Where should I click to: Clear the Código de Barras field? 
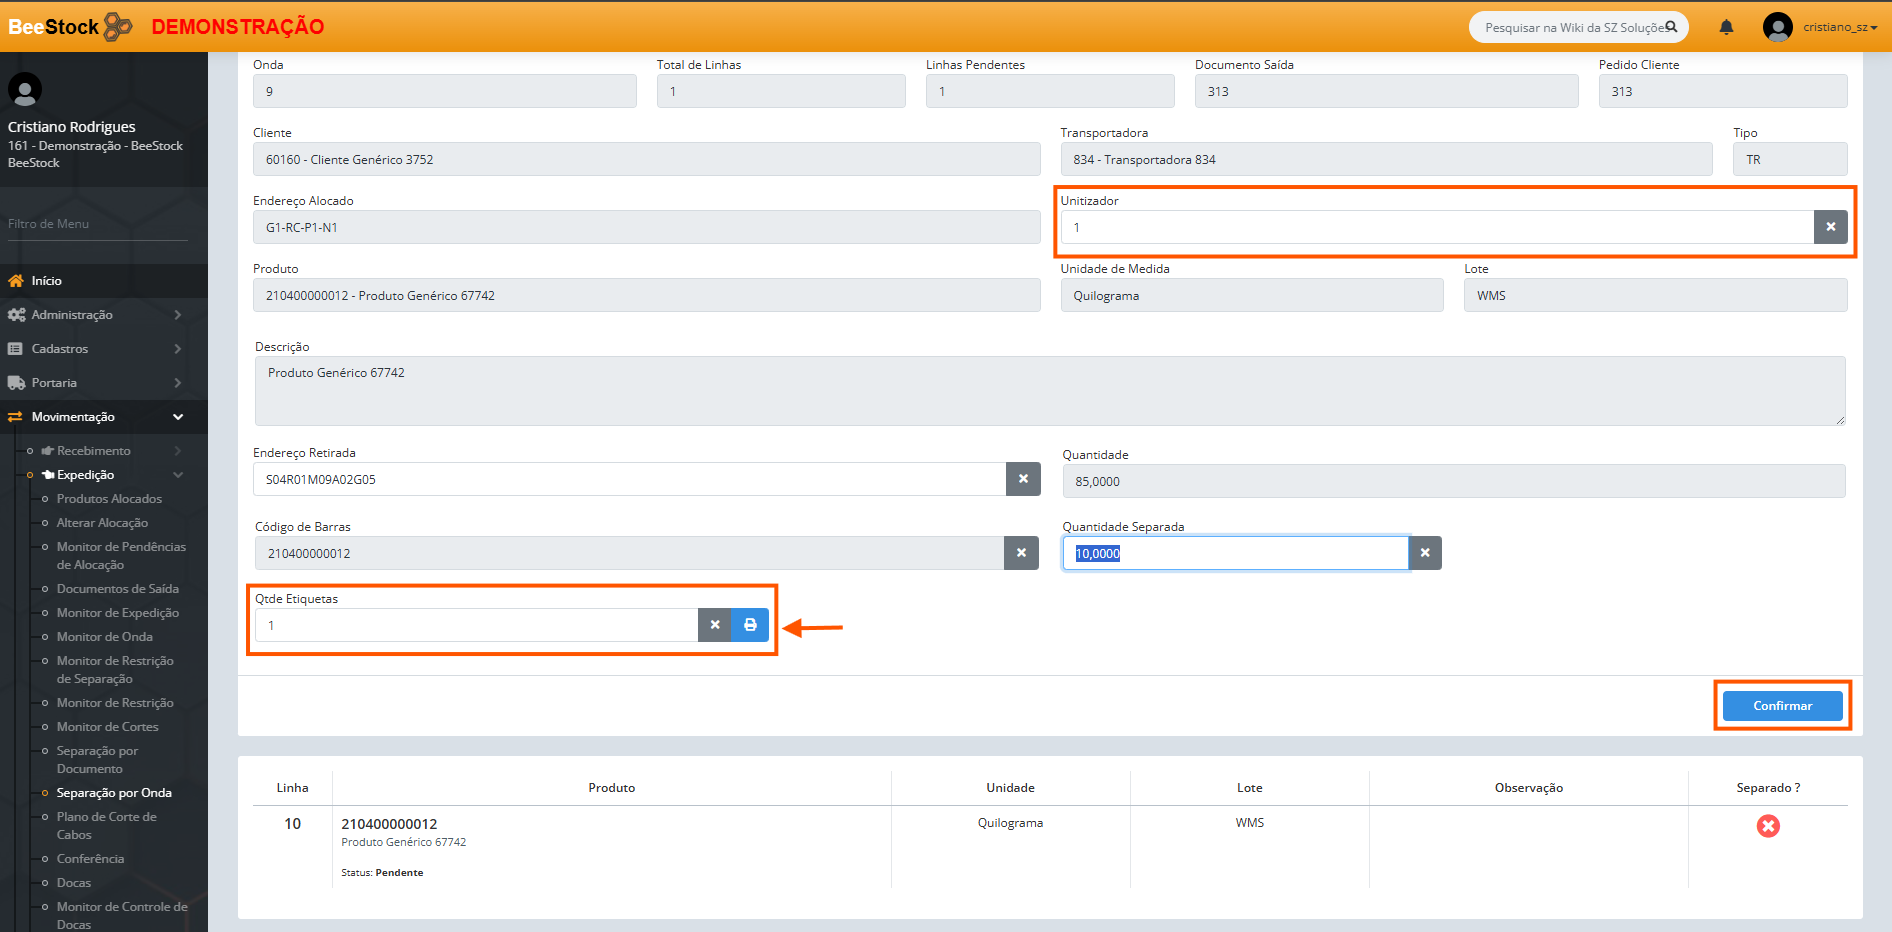point(1021,553)
